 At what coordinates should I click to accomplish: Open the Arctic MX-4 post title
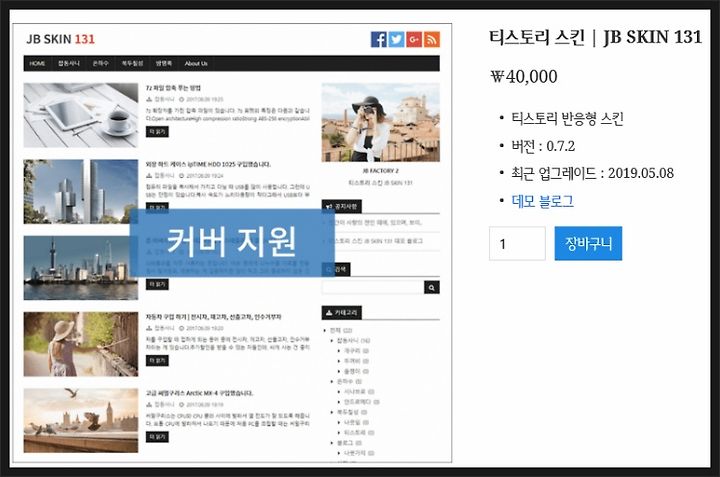199,393
